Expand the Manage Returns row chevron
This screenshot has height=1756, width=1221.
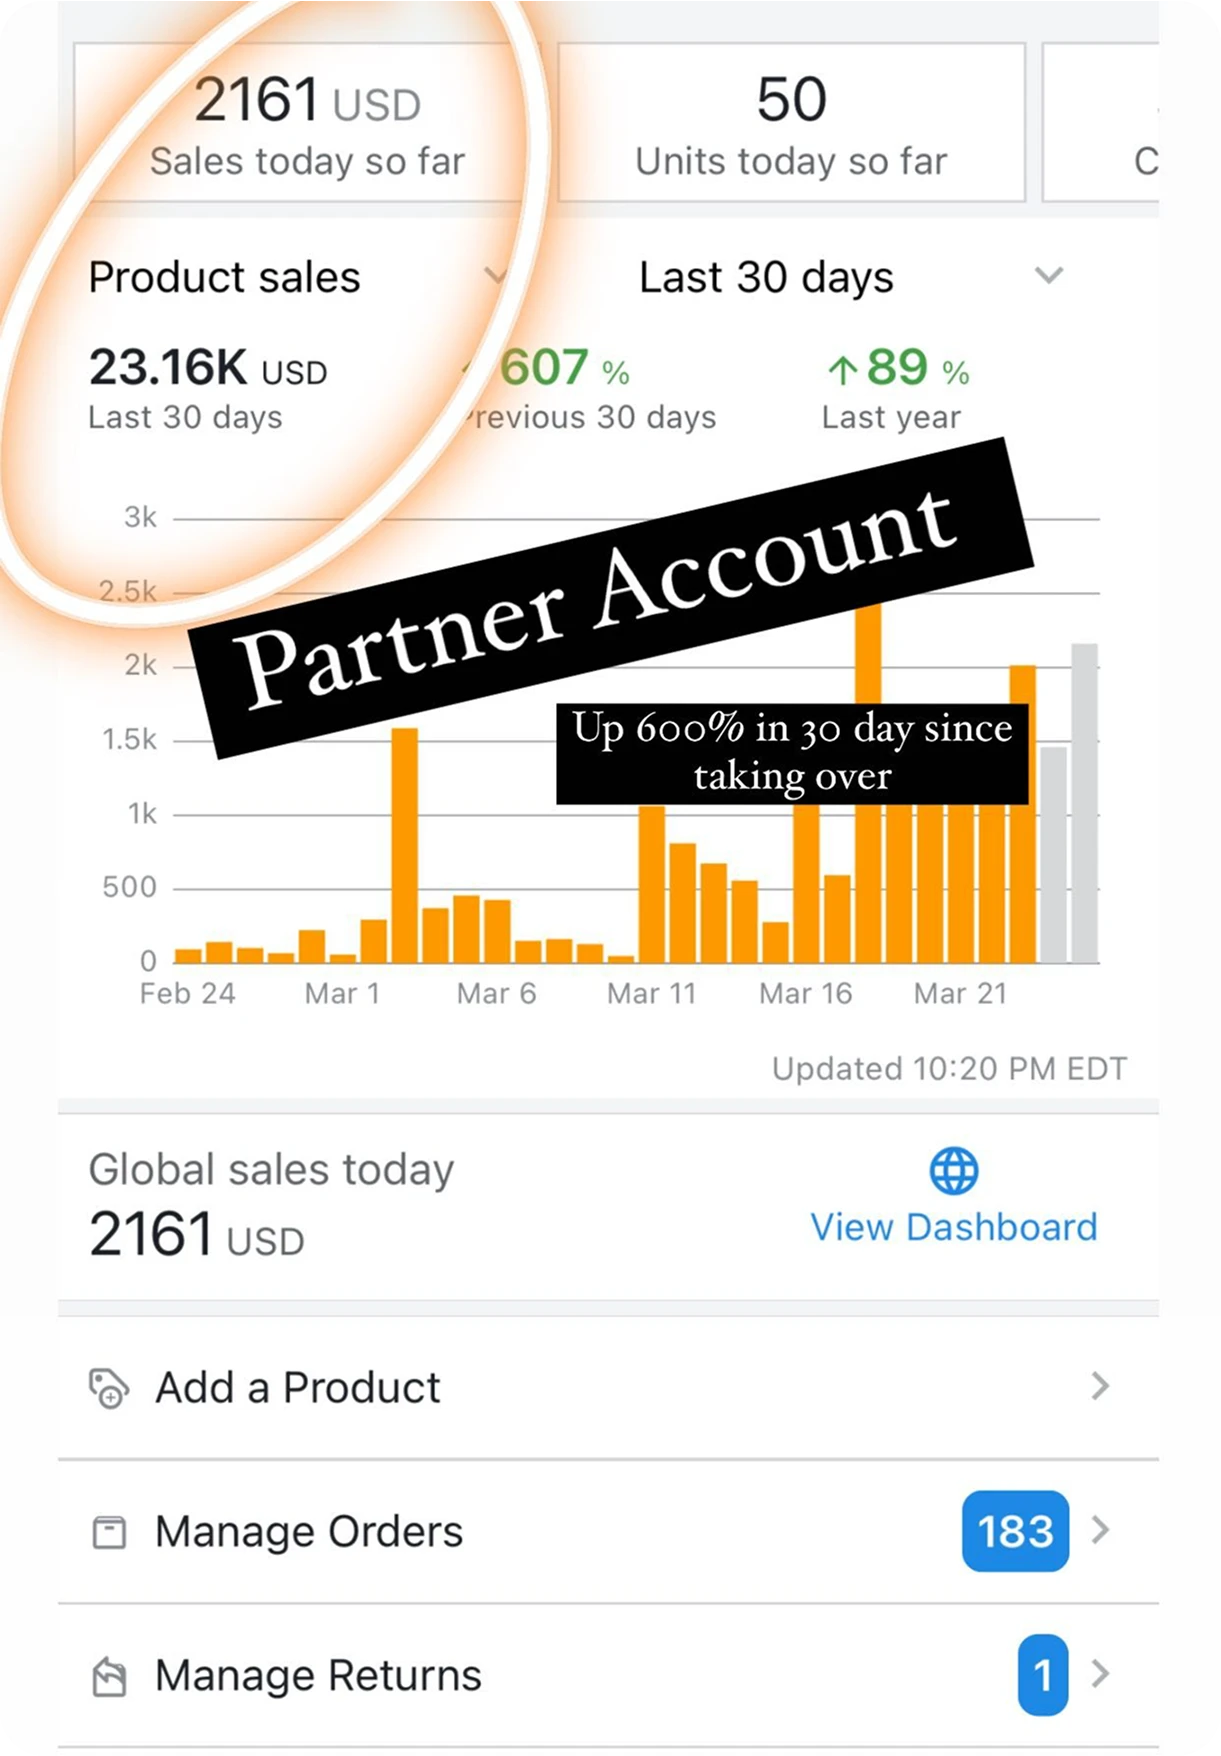[1100, 1674]
